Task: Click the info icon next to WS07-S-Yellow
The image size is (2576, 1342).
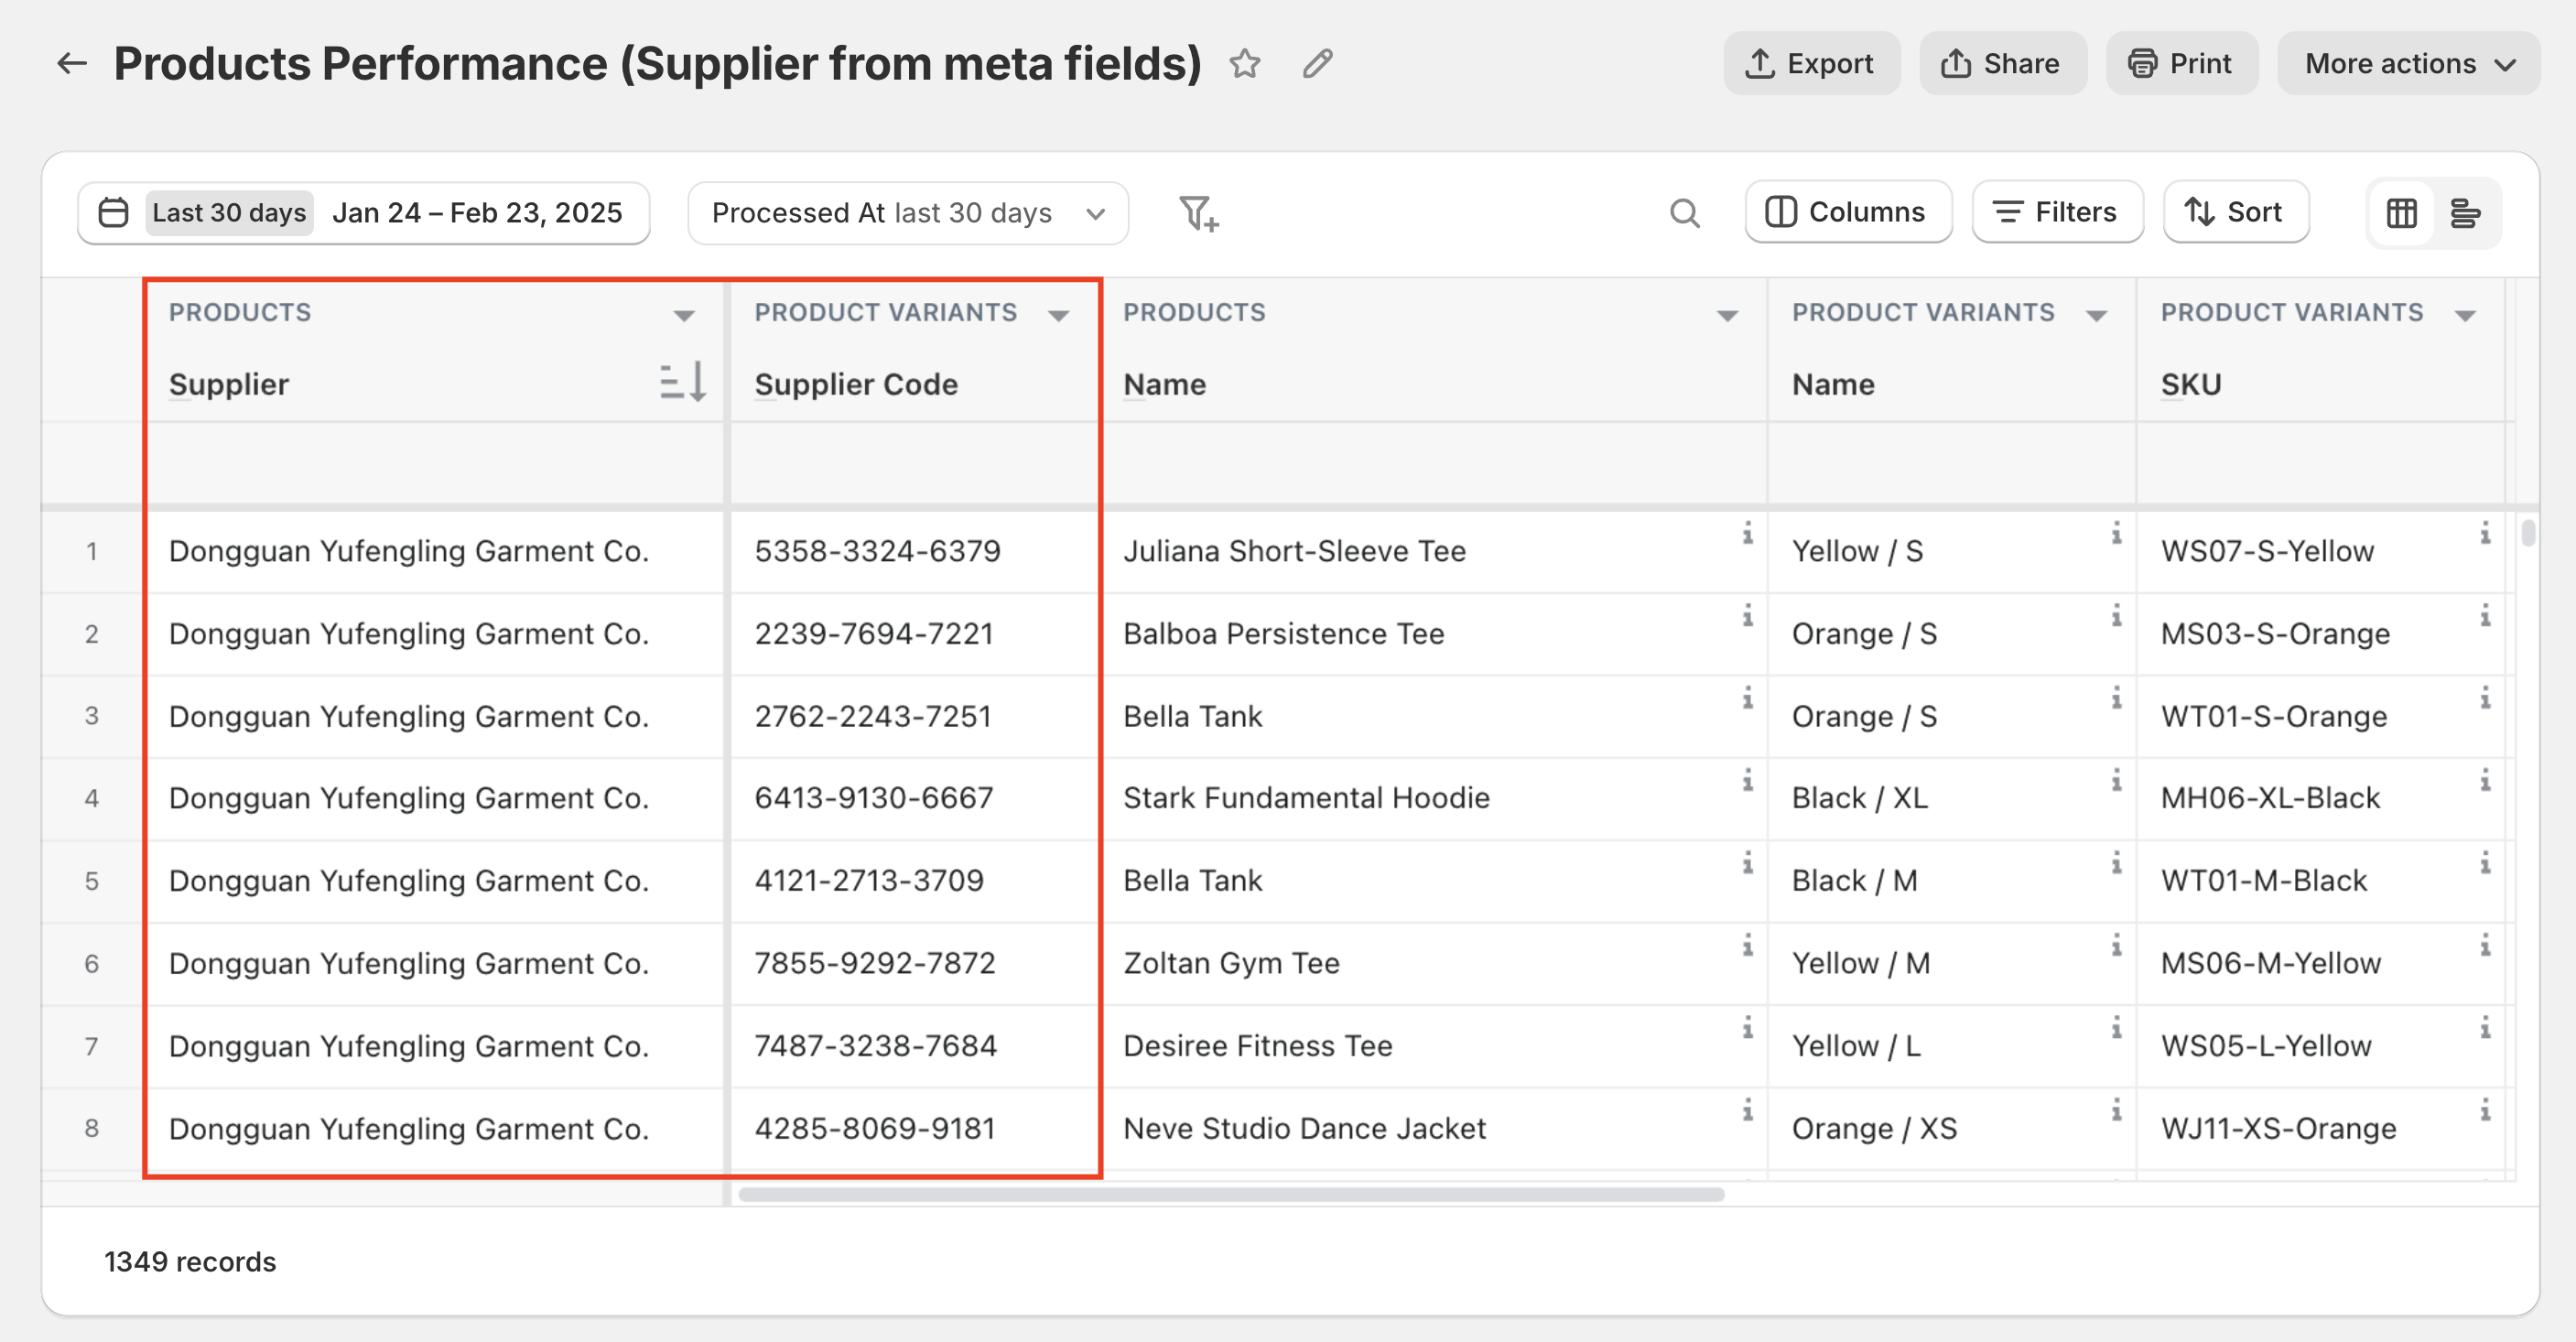Action: click(x=2484, y=533)
